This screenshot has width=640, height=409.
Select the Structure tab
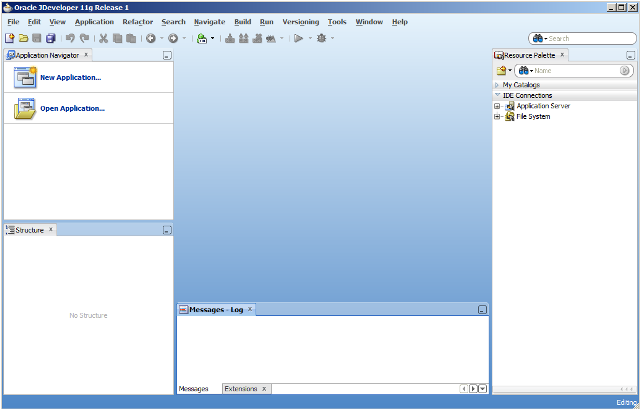tap(29, 230)
